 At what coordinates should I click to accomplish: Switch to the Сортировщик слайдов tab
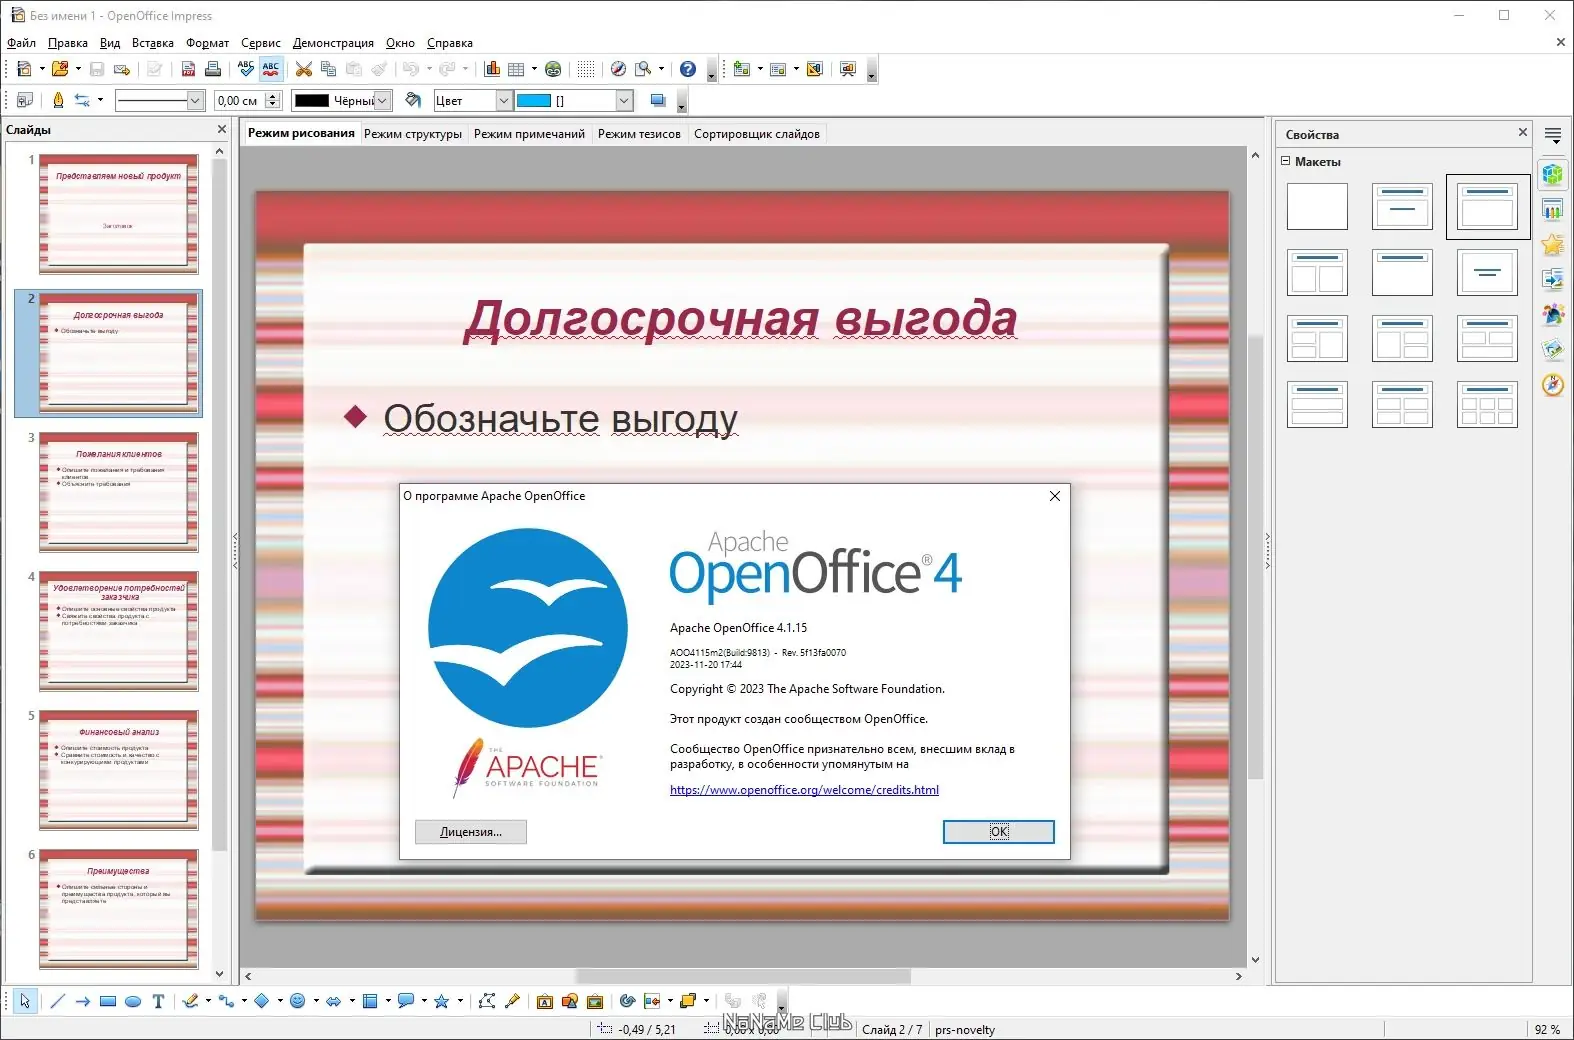pyautogui.click(x=757, y=134)
